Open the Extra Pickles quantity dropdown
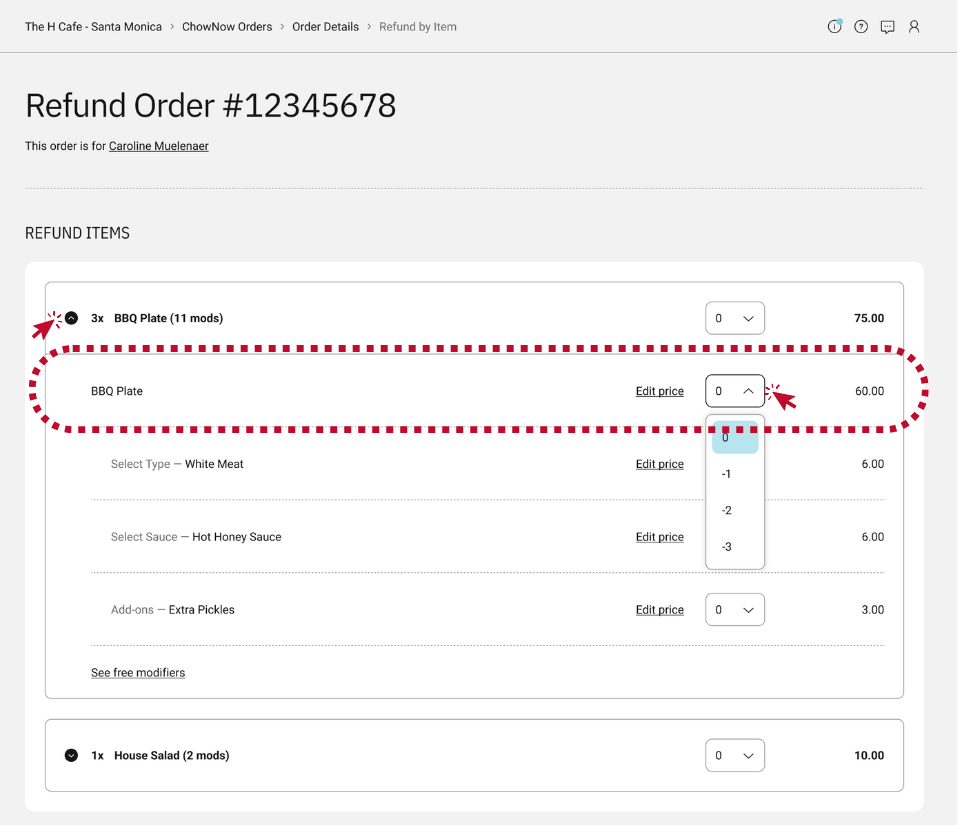 [734, 610]
